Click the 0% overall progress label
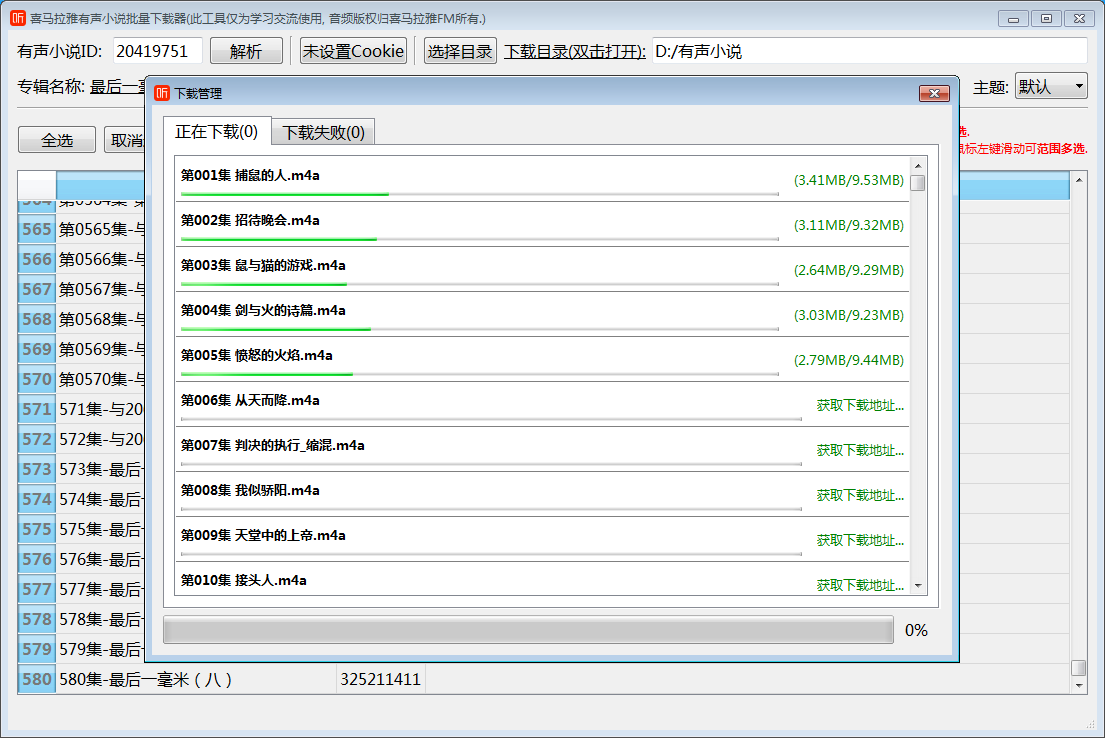 click(916, 630)
